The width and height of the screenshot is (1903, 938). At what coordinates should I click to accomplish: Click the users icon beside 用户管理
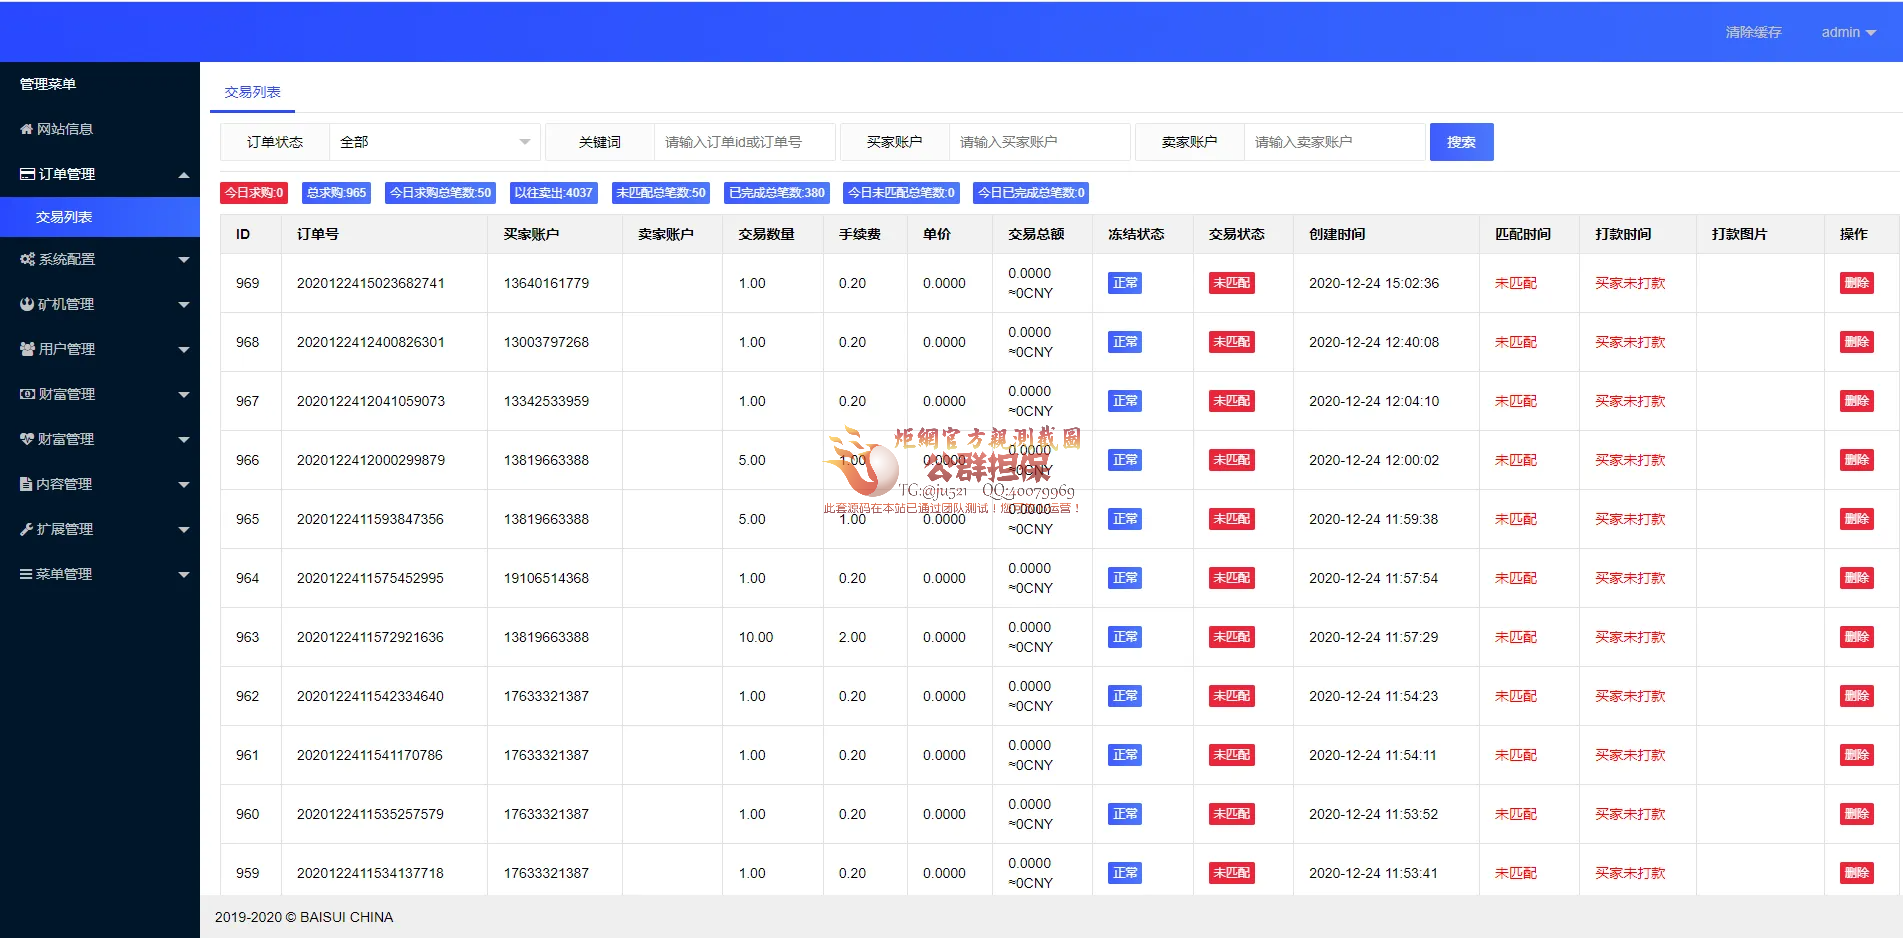point(28,349)
